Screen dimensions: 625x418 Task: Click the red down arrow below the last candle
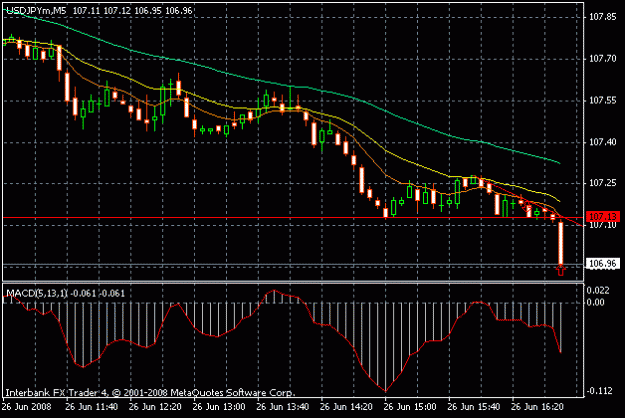pyautogui.click(x=561, y=271)
